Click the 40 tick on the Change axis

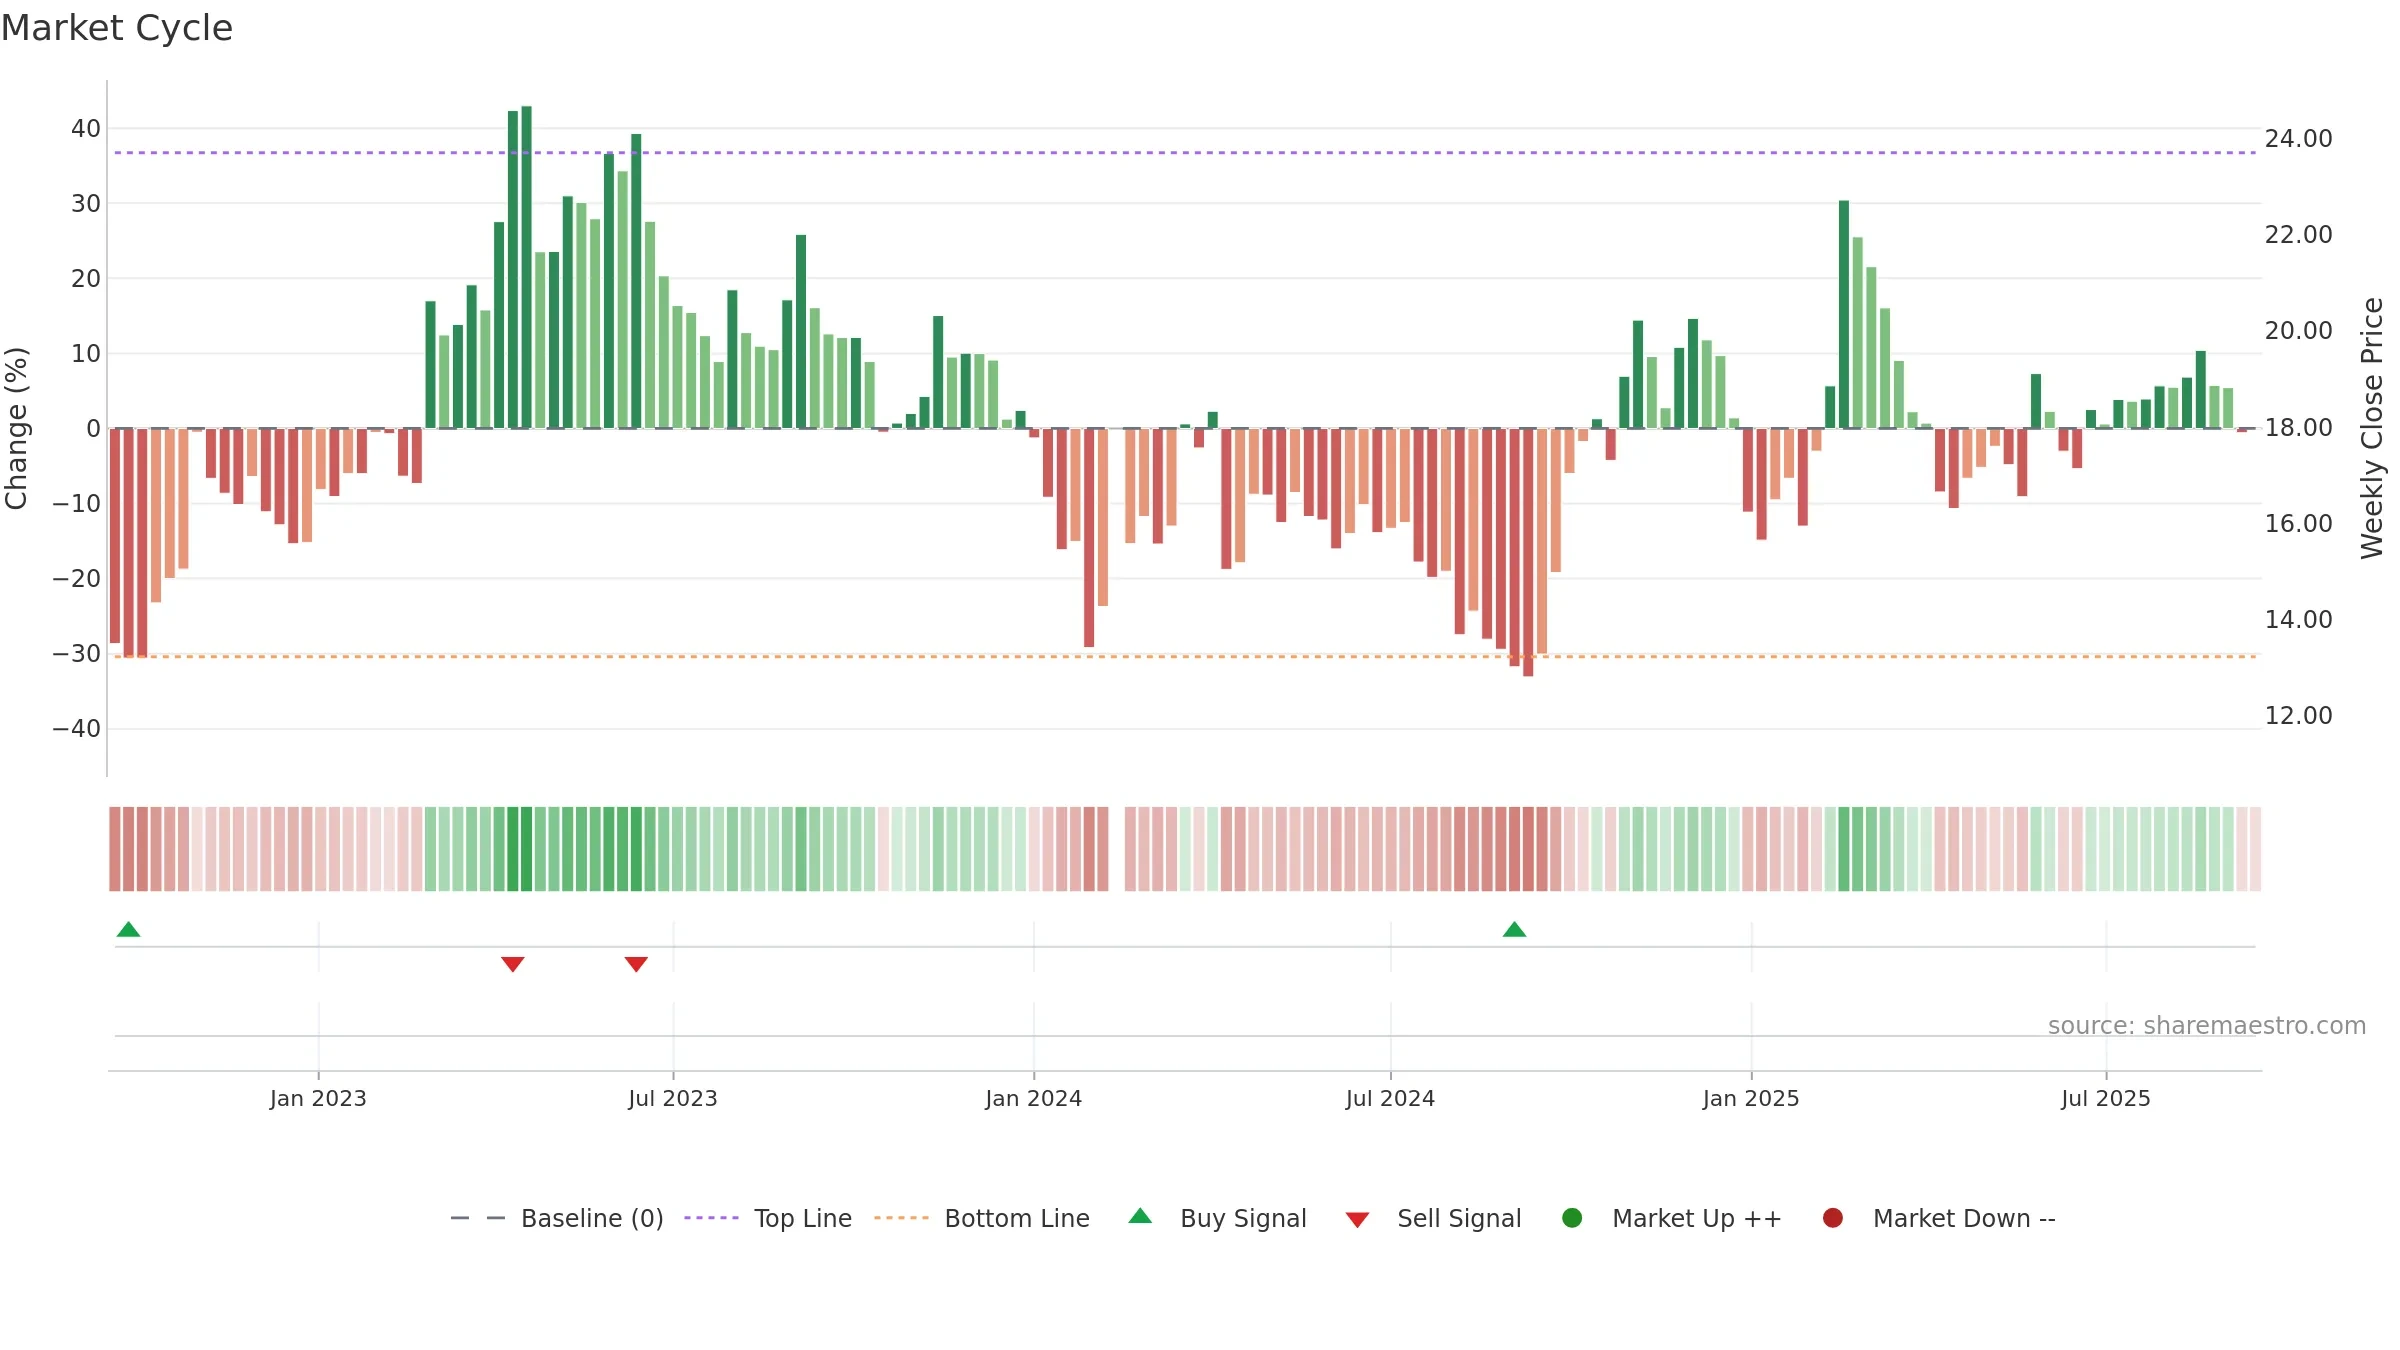[86, 128]
